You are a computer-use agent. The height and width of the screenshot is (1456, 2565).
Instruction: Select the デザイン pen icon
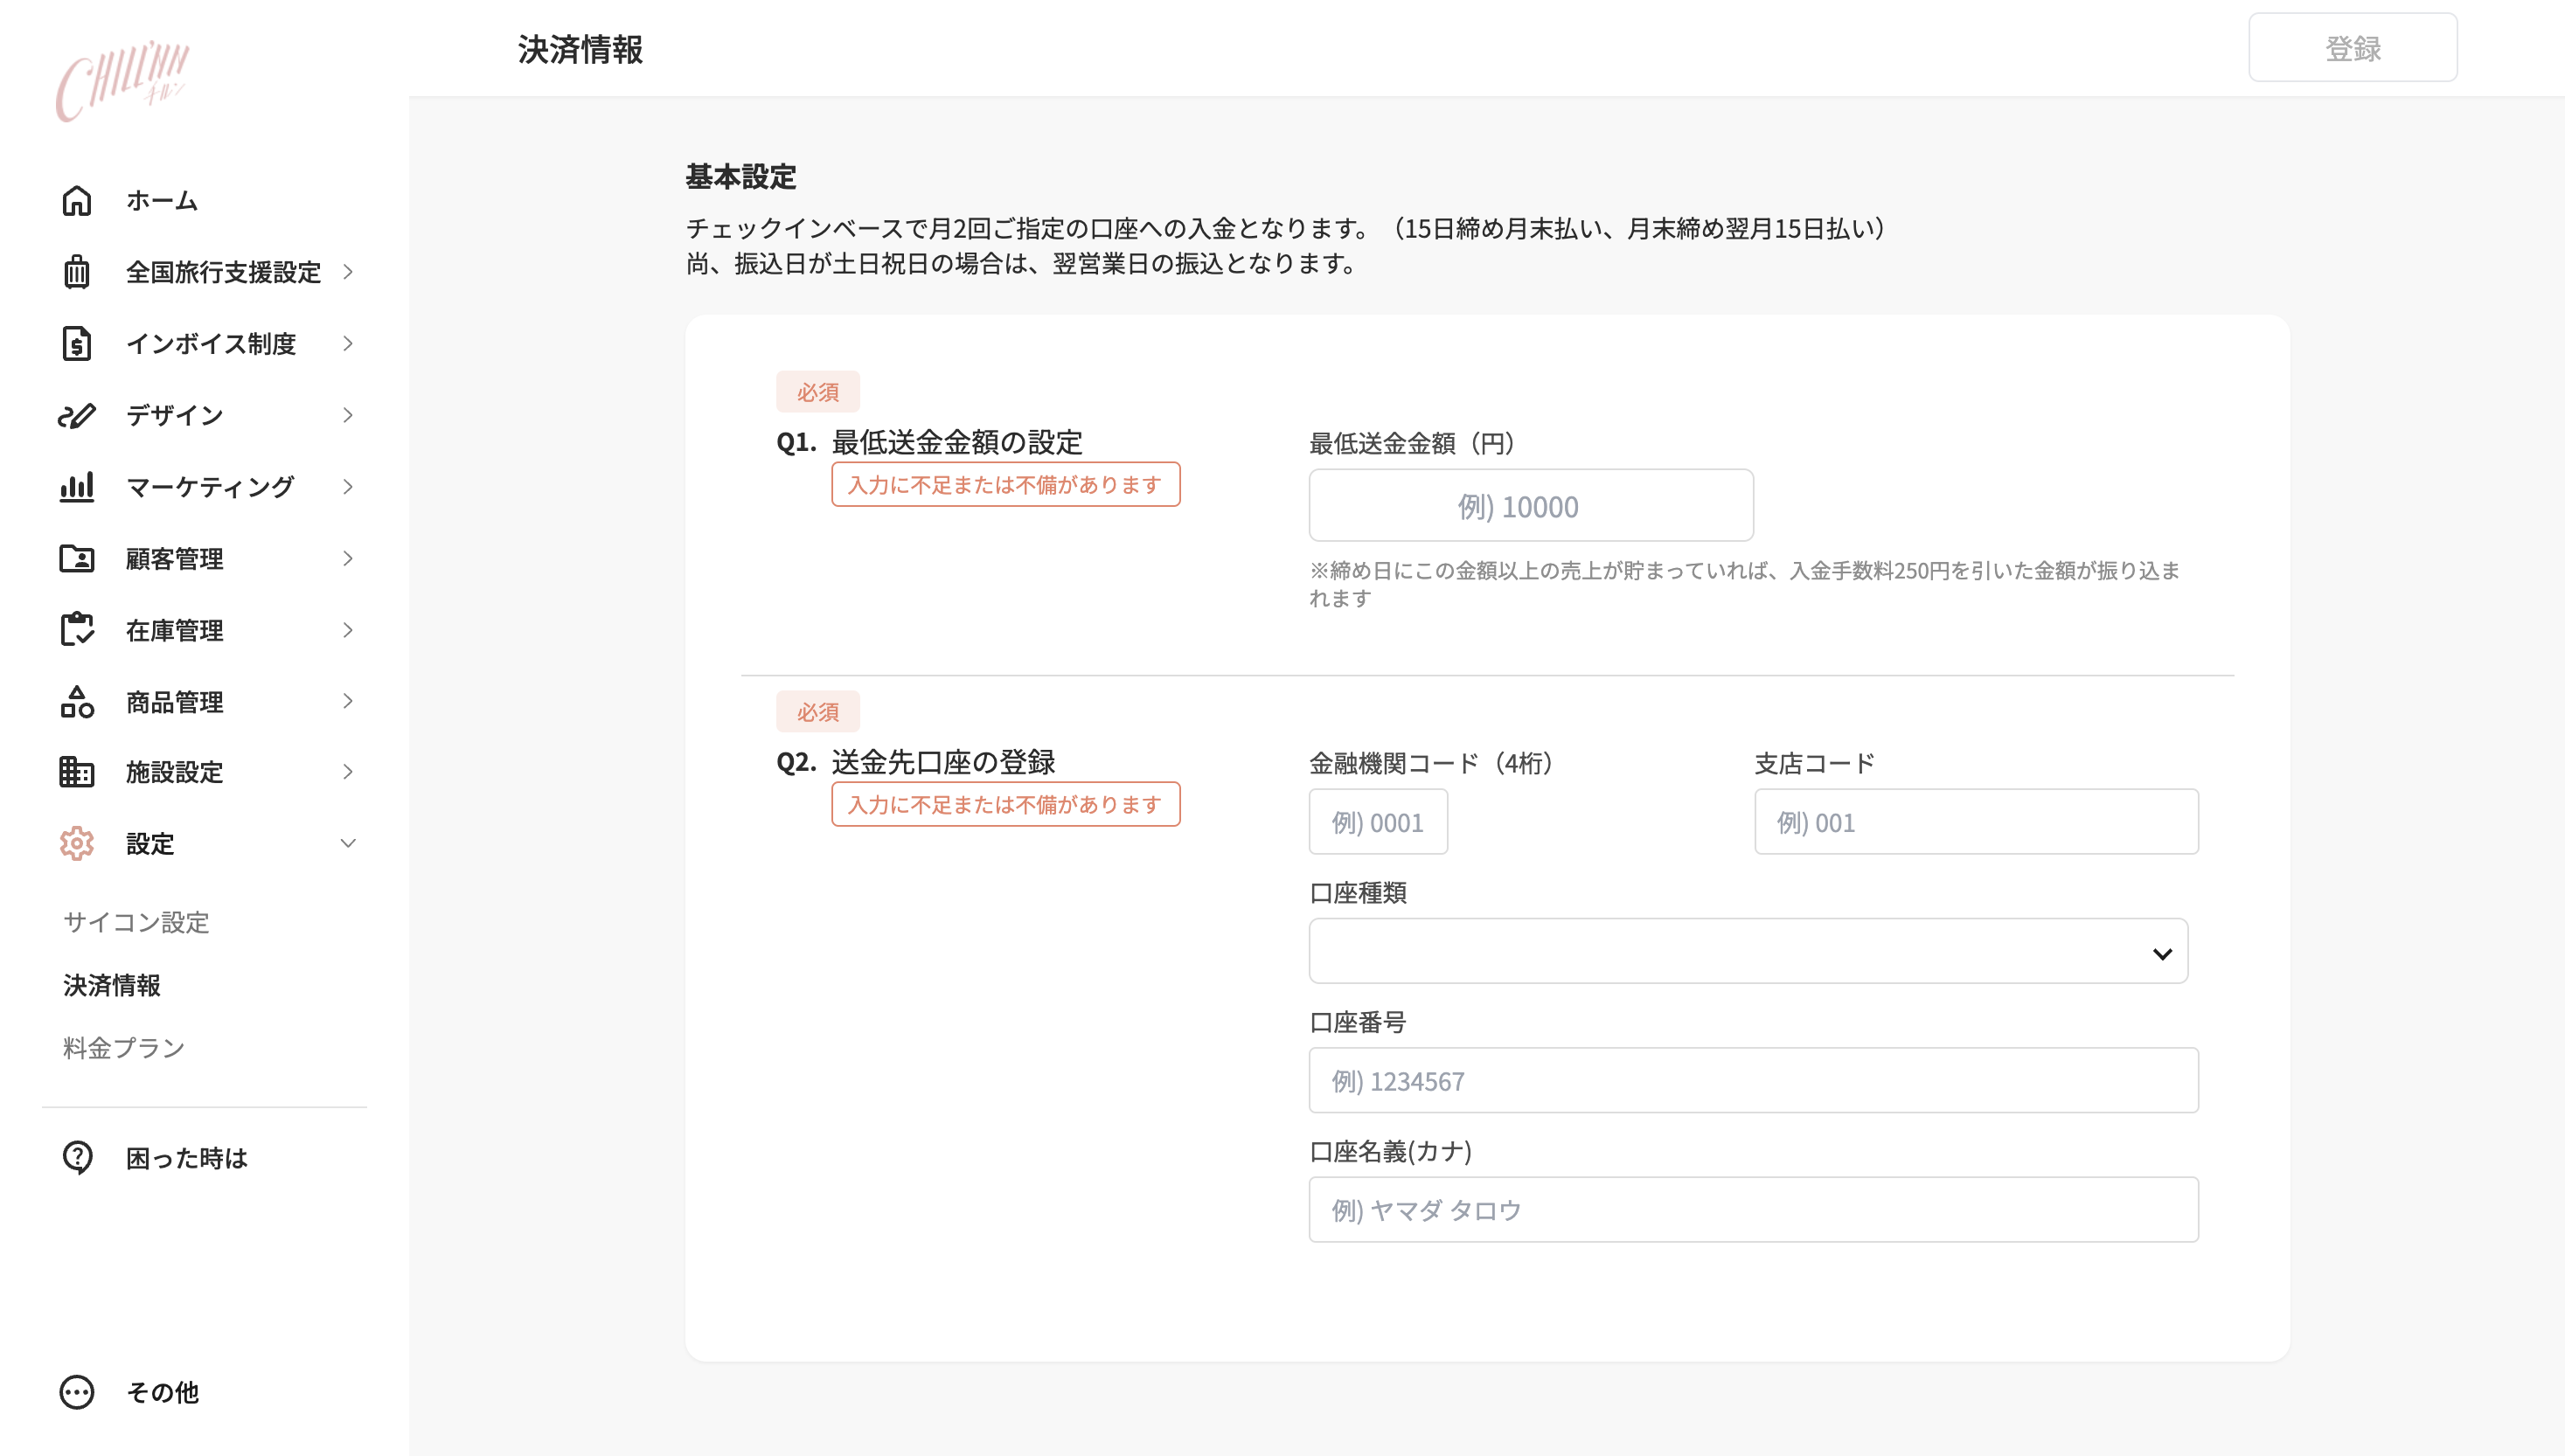77,415
